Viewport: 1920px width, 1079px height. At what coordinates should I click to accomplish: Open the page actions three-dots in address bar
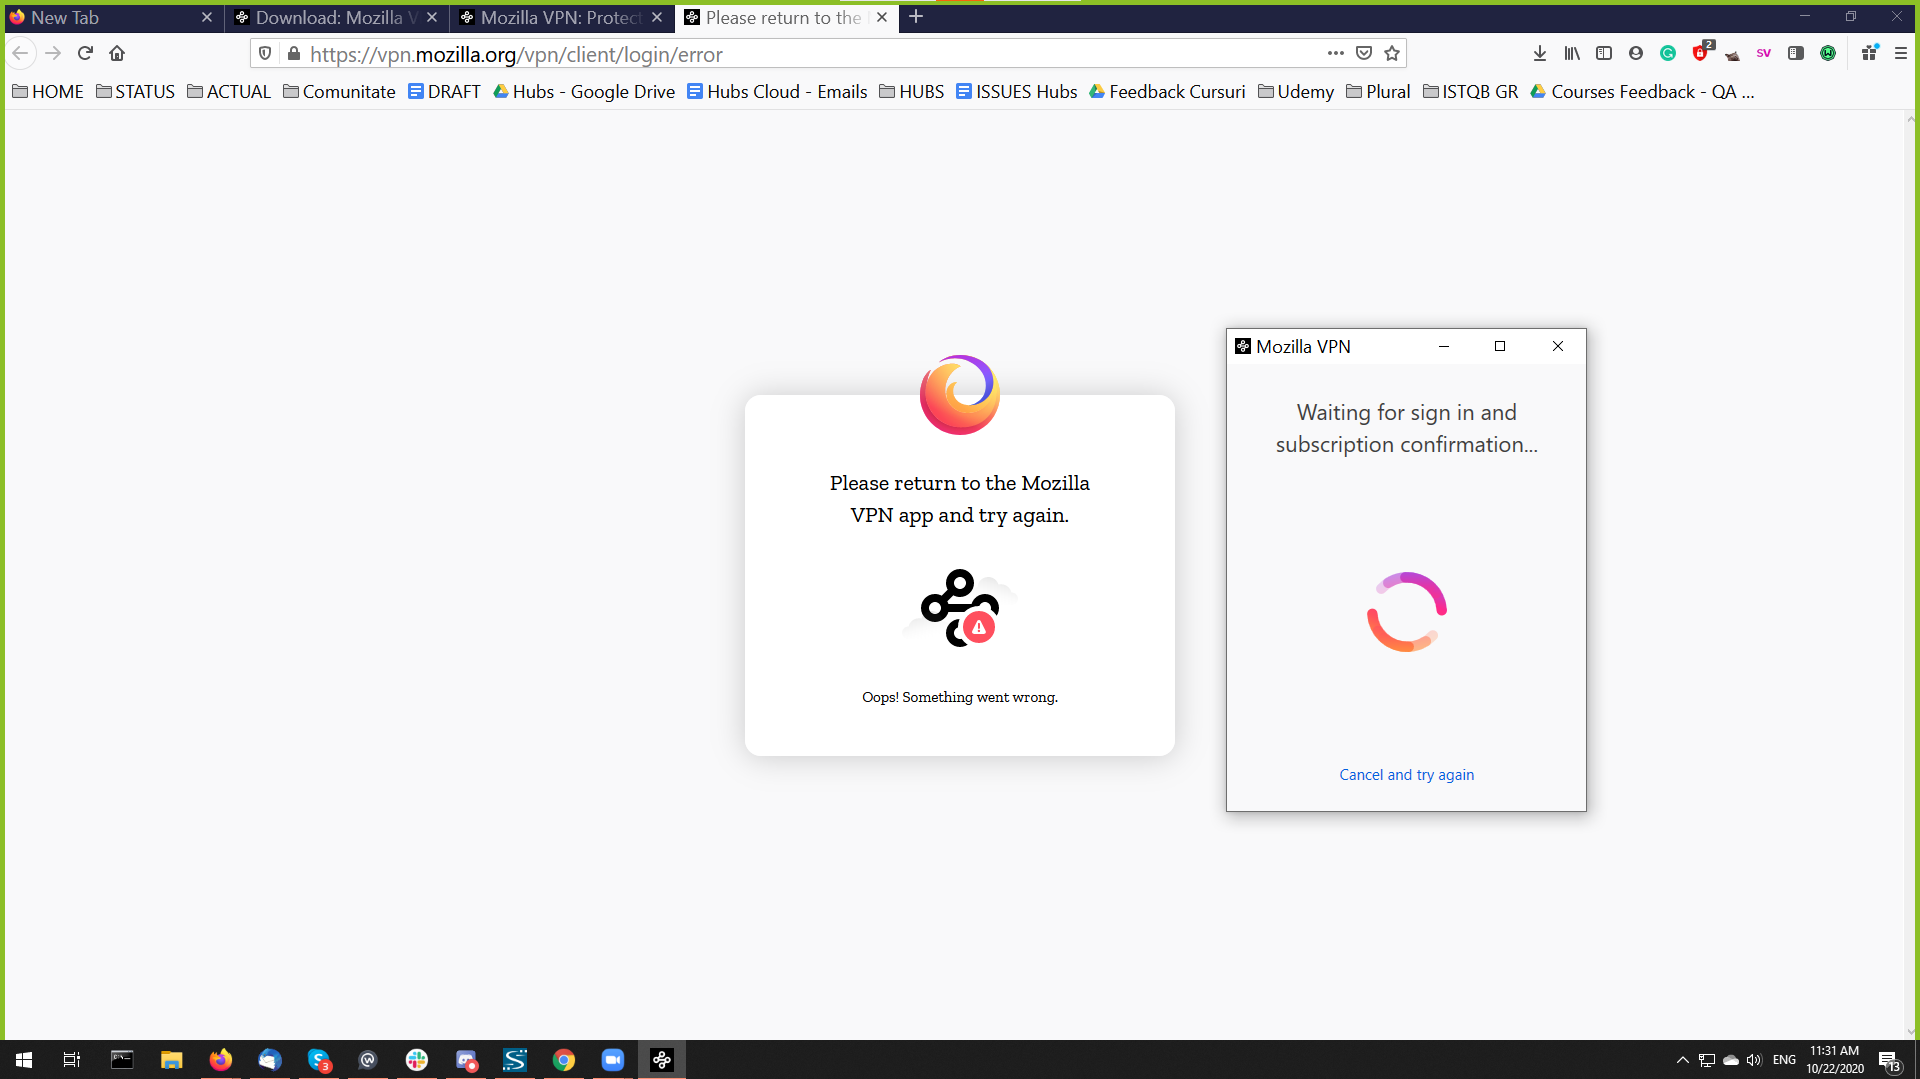(1336, 53)
